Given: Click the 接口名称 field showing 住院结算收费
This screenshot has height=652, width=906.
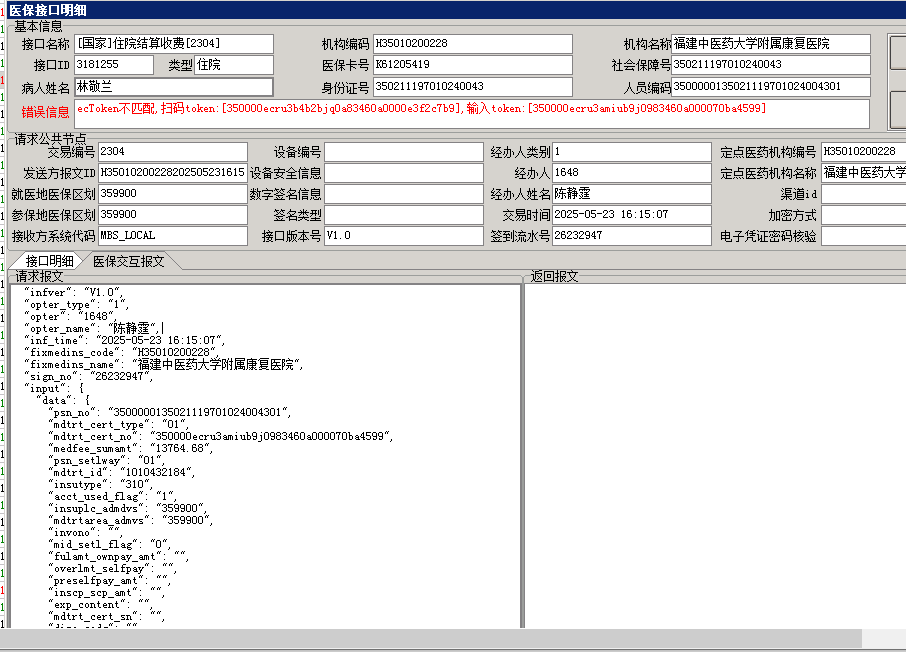Looking at the screenshot, I should point(174,44).
